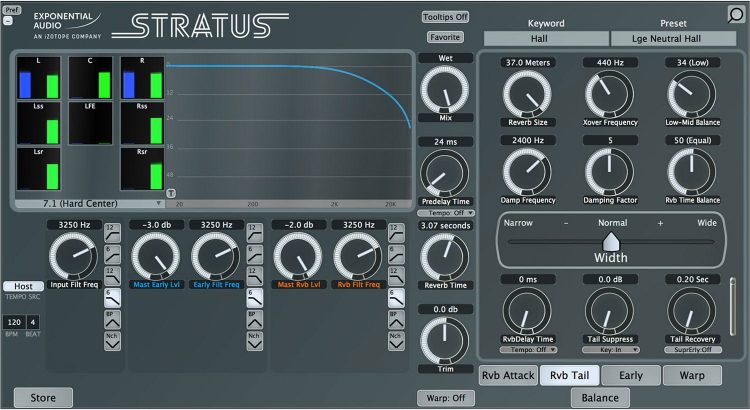Viewport: 750px width, 410px height.
Task: Open Tempo: Off dropdown under Predelay Time
Action: 446,213
